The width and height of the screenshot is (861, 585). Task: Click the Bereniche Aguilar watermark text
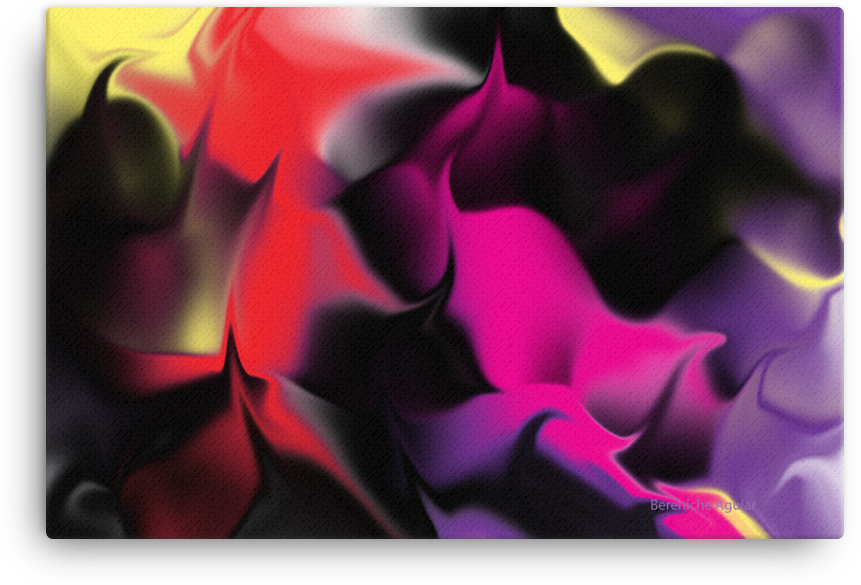[701, 505]
